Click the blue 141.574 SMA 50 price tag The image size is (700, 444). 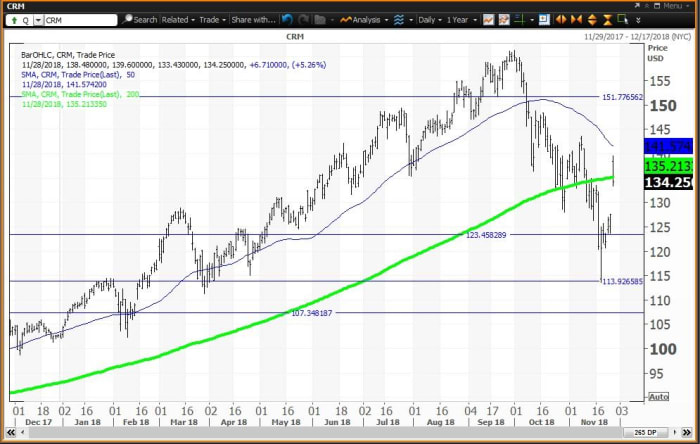(x=668, y=146)
